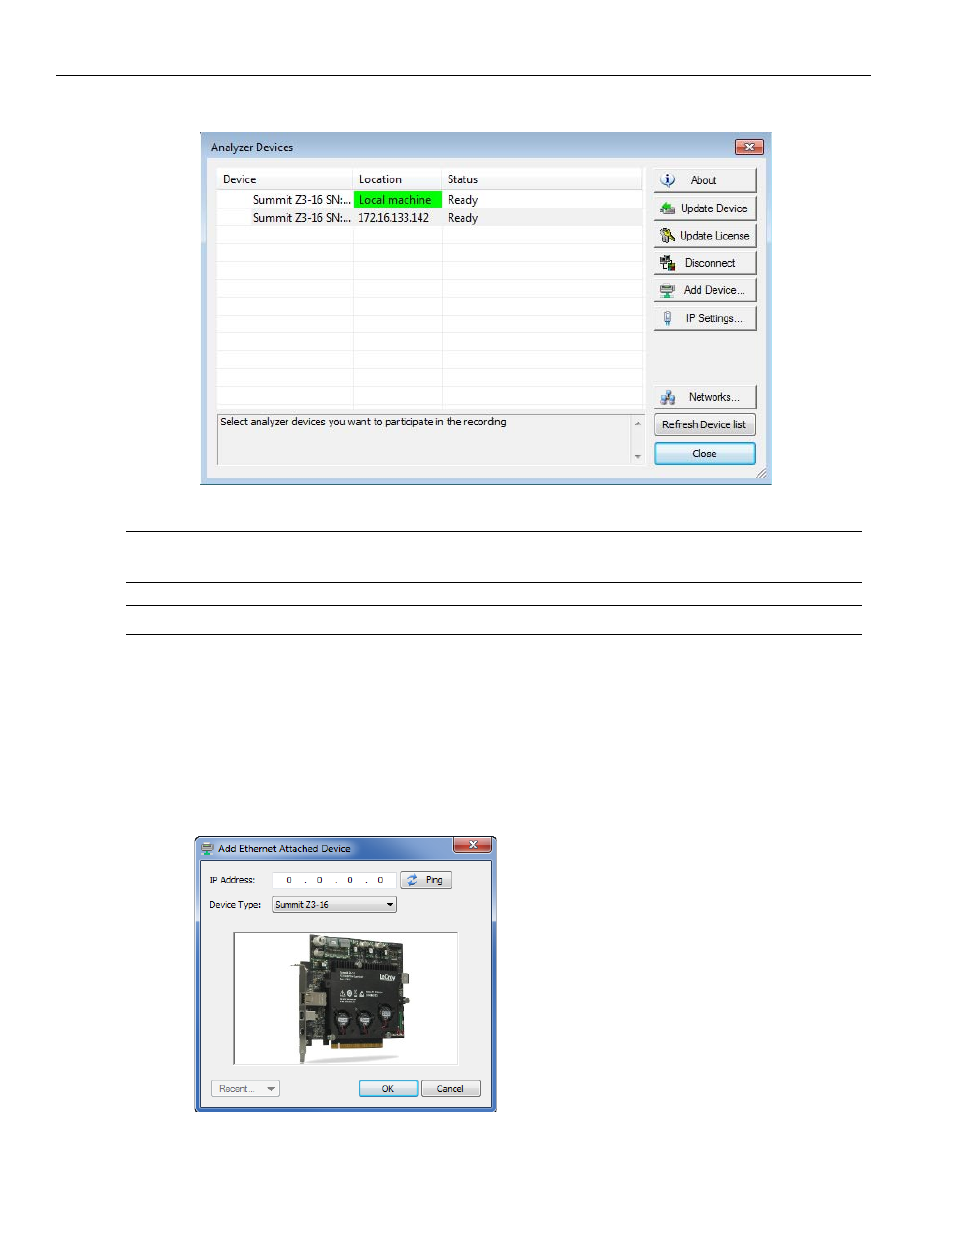Click the Ready status of the local machine device
Viewport: 954px width, 1235px height.
coord(463,200)
